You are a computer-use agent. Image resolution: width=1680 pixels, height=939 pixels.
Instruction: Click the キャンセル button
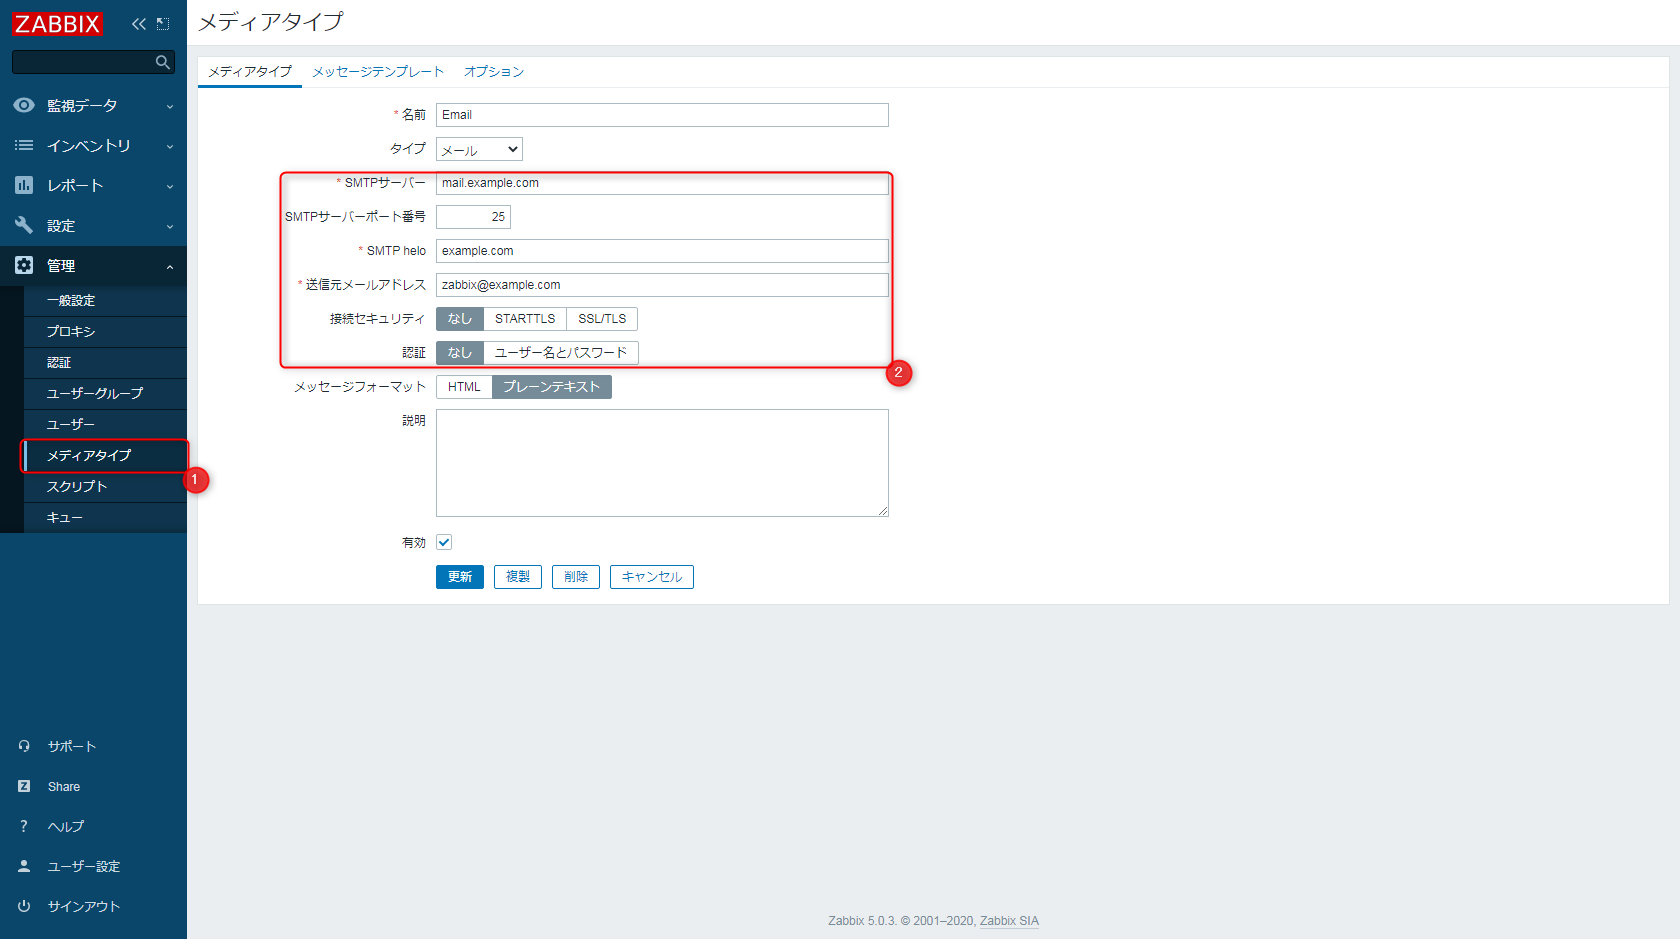pyautogui.click(x=652, y=577)
